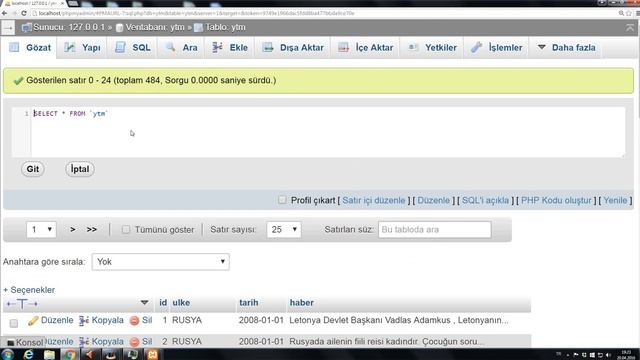Open the XAMPP icon in the taskbar
Image resolution: width=640 pixels, height=360 pixels.
point(153,354)
